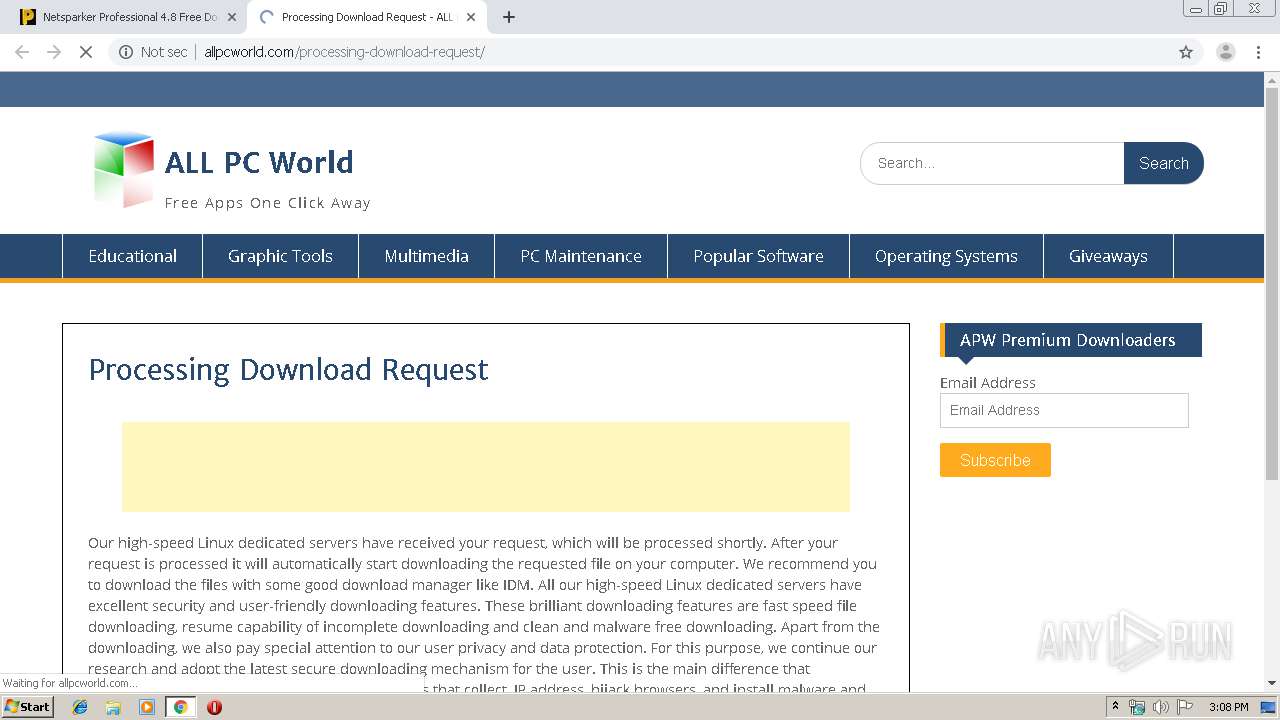The width and height of the screenshot is (1280, 720).
Task: Open a new browser tab
Action: (509, 17)
